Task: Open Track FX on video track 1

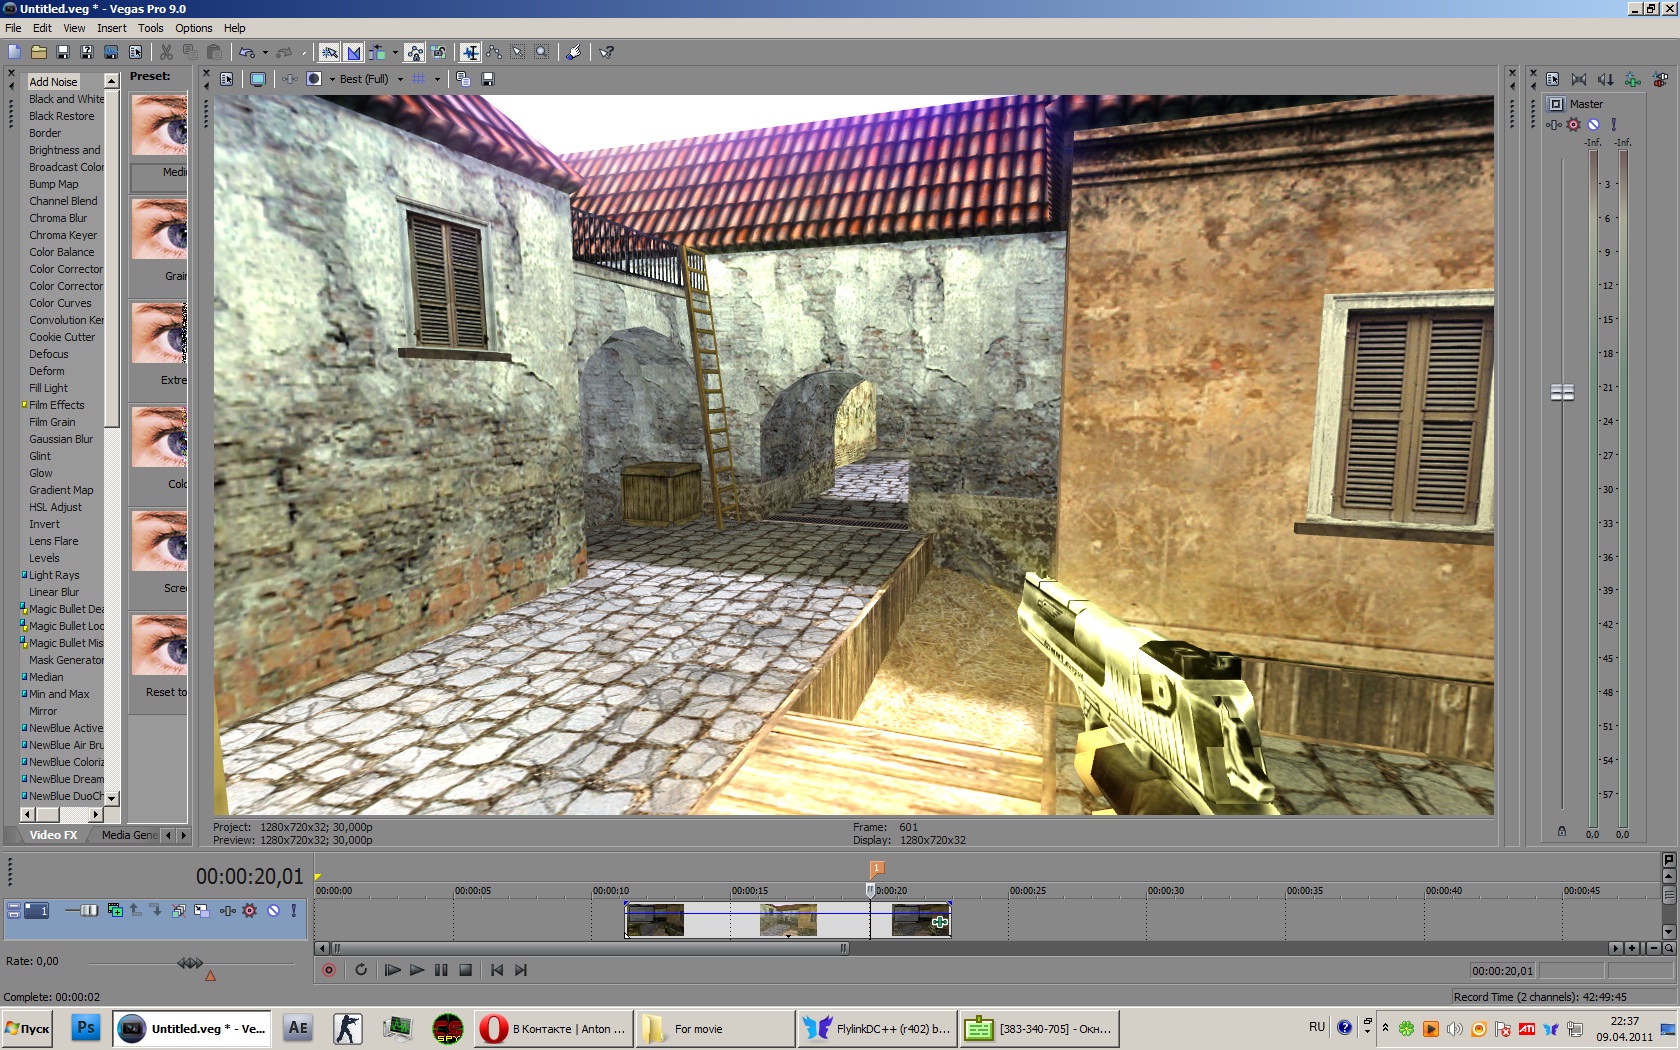Action: 228,910
